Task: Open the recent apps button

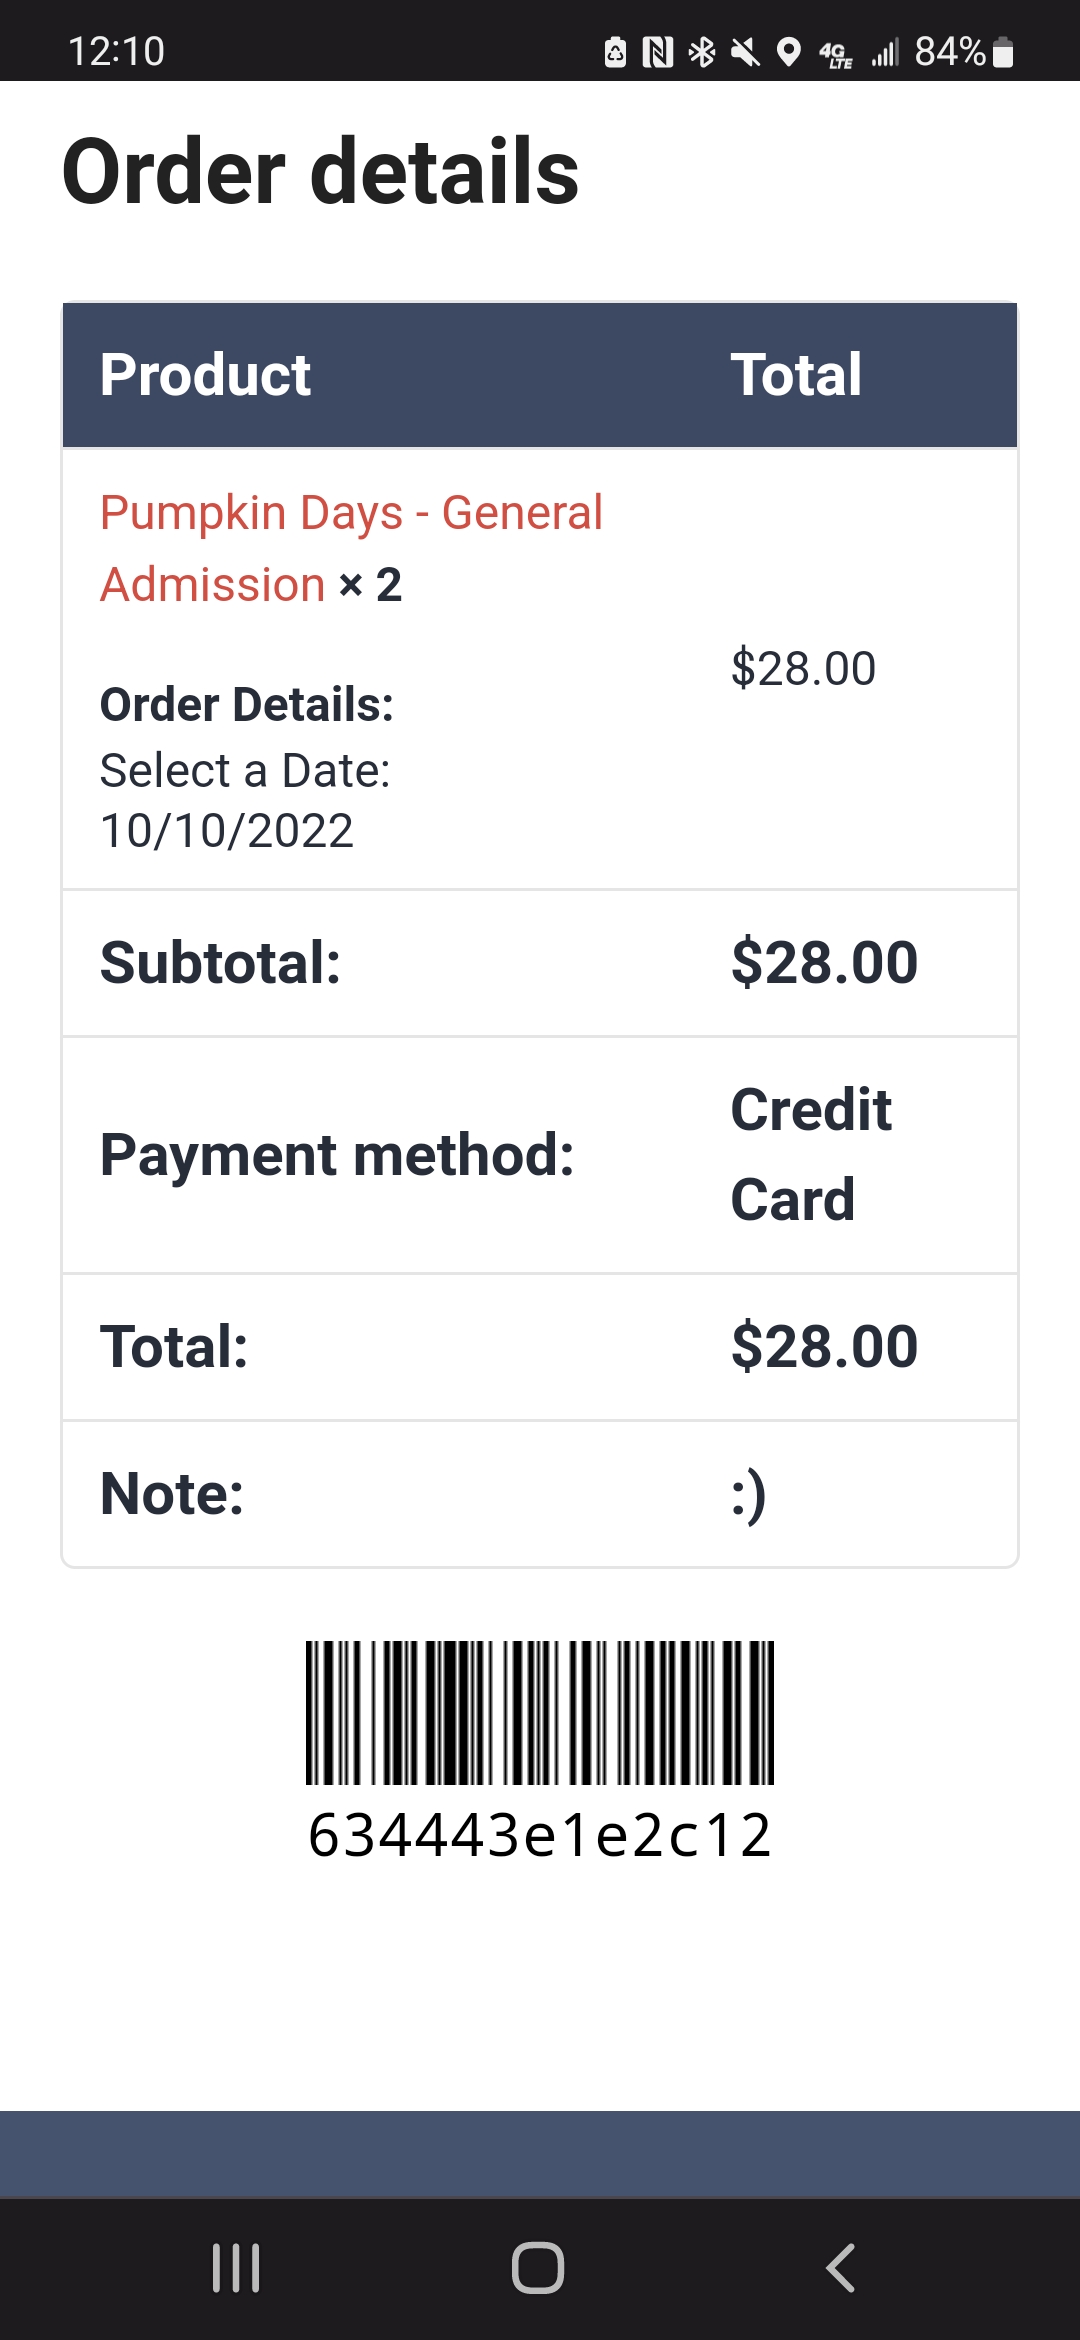Action: [x=236, y=2267]
